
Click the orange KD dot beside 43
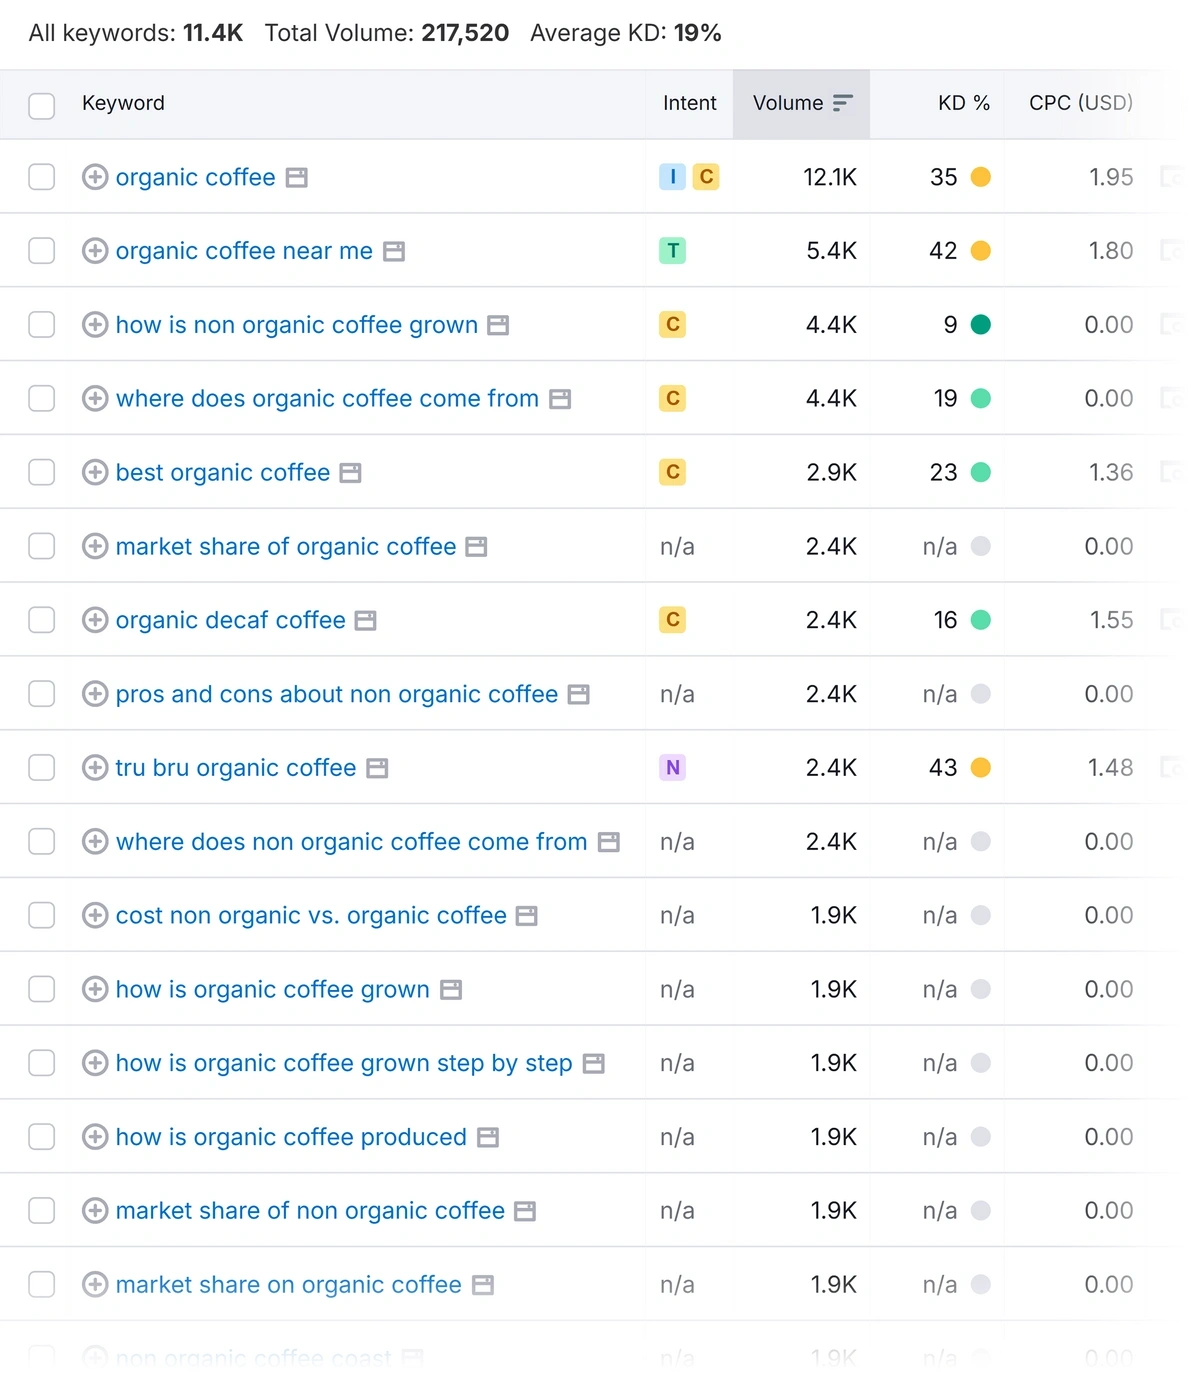[981, 767]
